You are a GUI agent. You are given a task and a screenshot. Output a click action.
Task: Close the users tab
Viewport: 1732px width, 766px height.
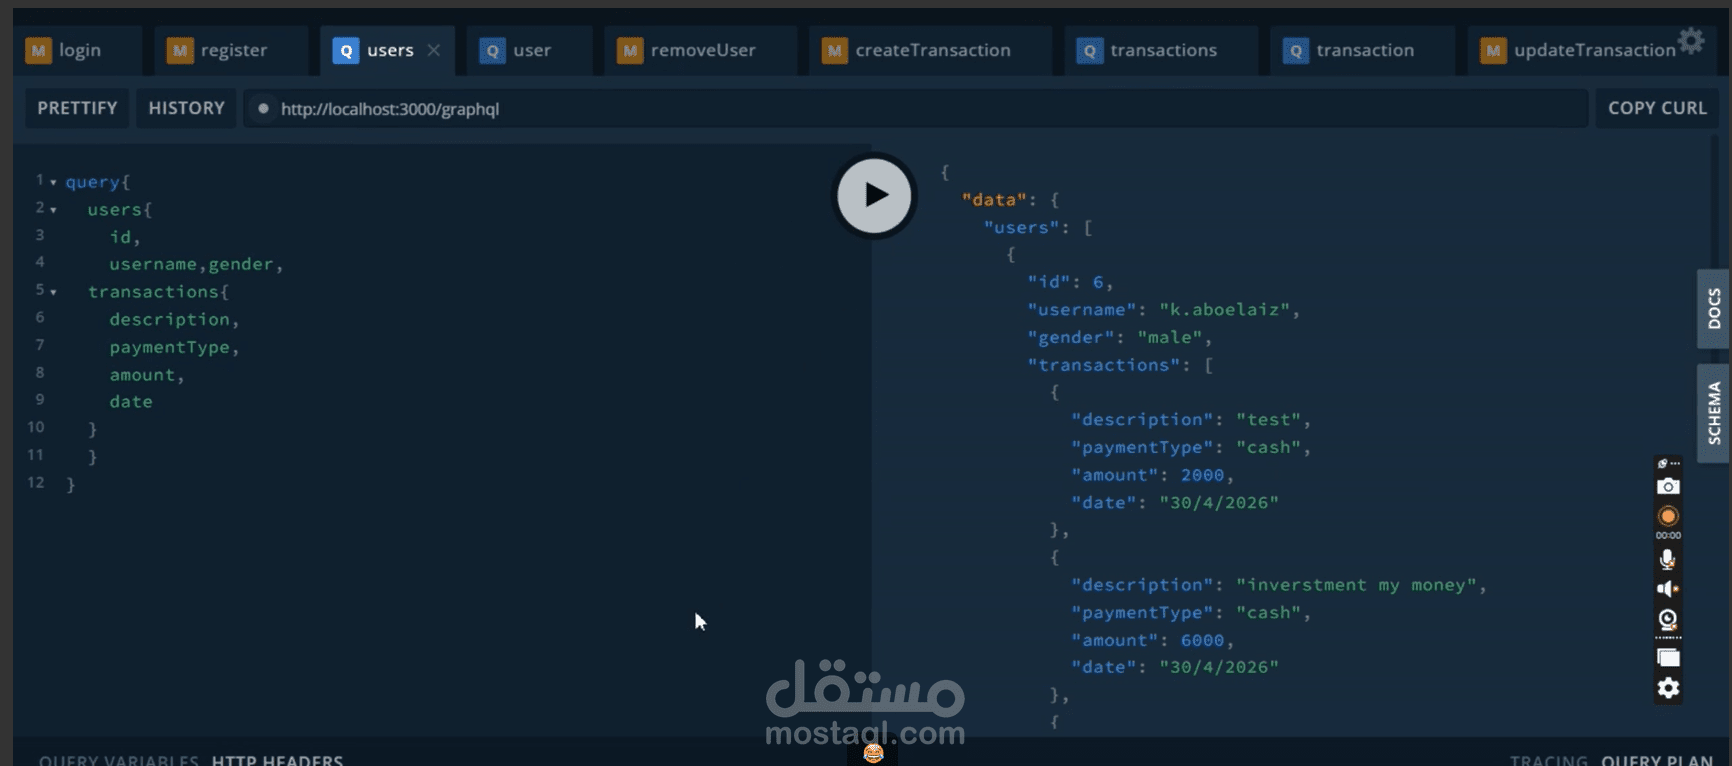click(x=433, y=50)
